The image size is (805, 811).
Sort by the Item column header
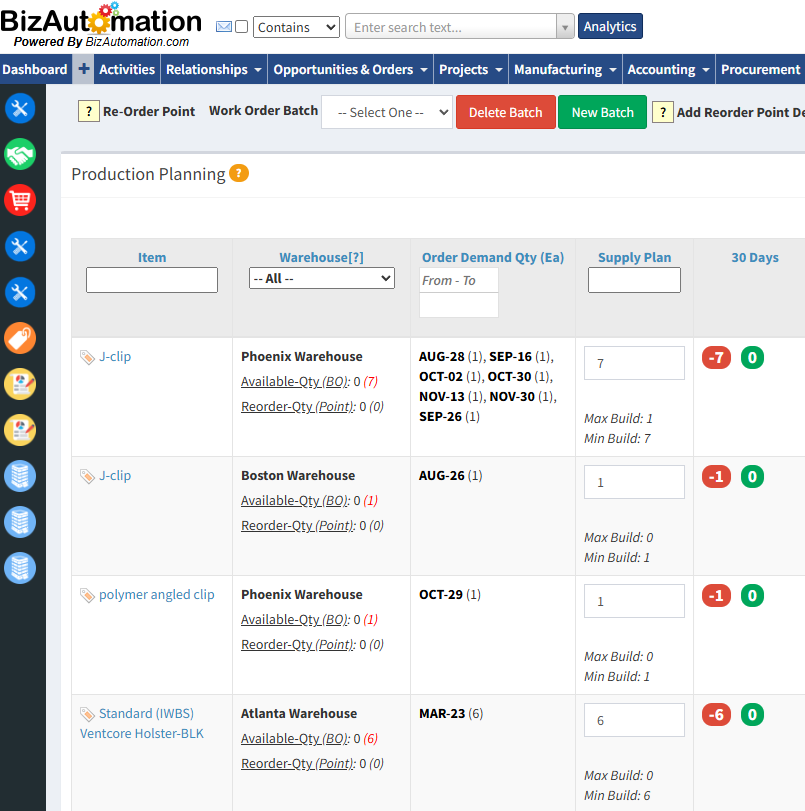pos(152,258)
